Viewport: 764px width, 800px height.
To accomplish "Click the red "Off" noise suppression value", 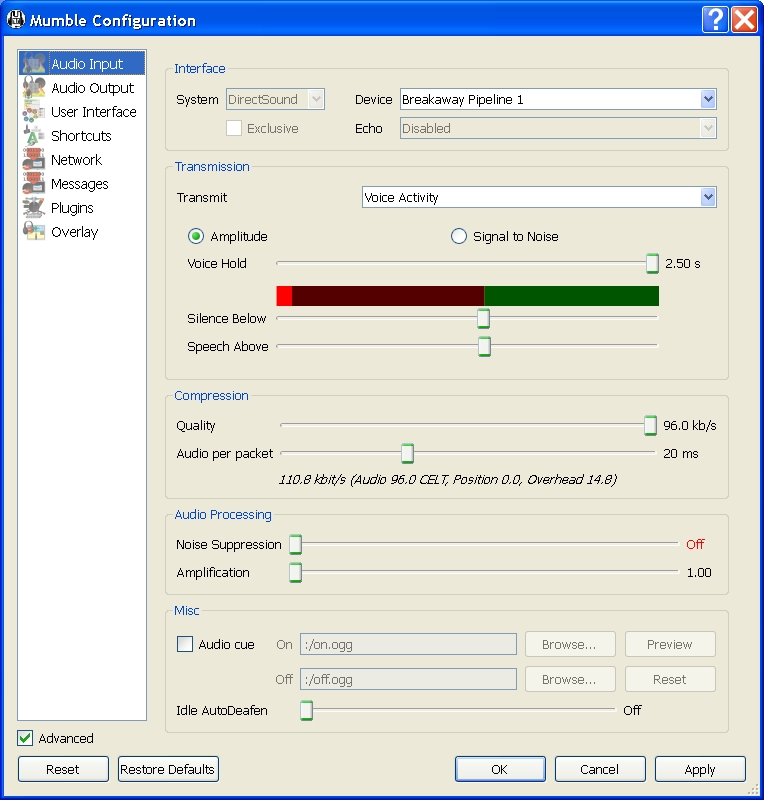I will coord(695,544).
